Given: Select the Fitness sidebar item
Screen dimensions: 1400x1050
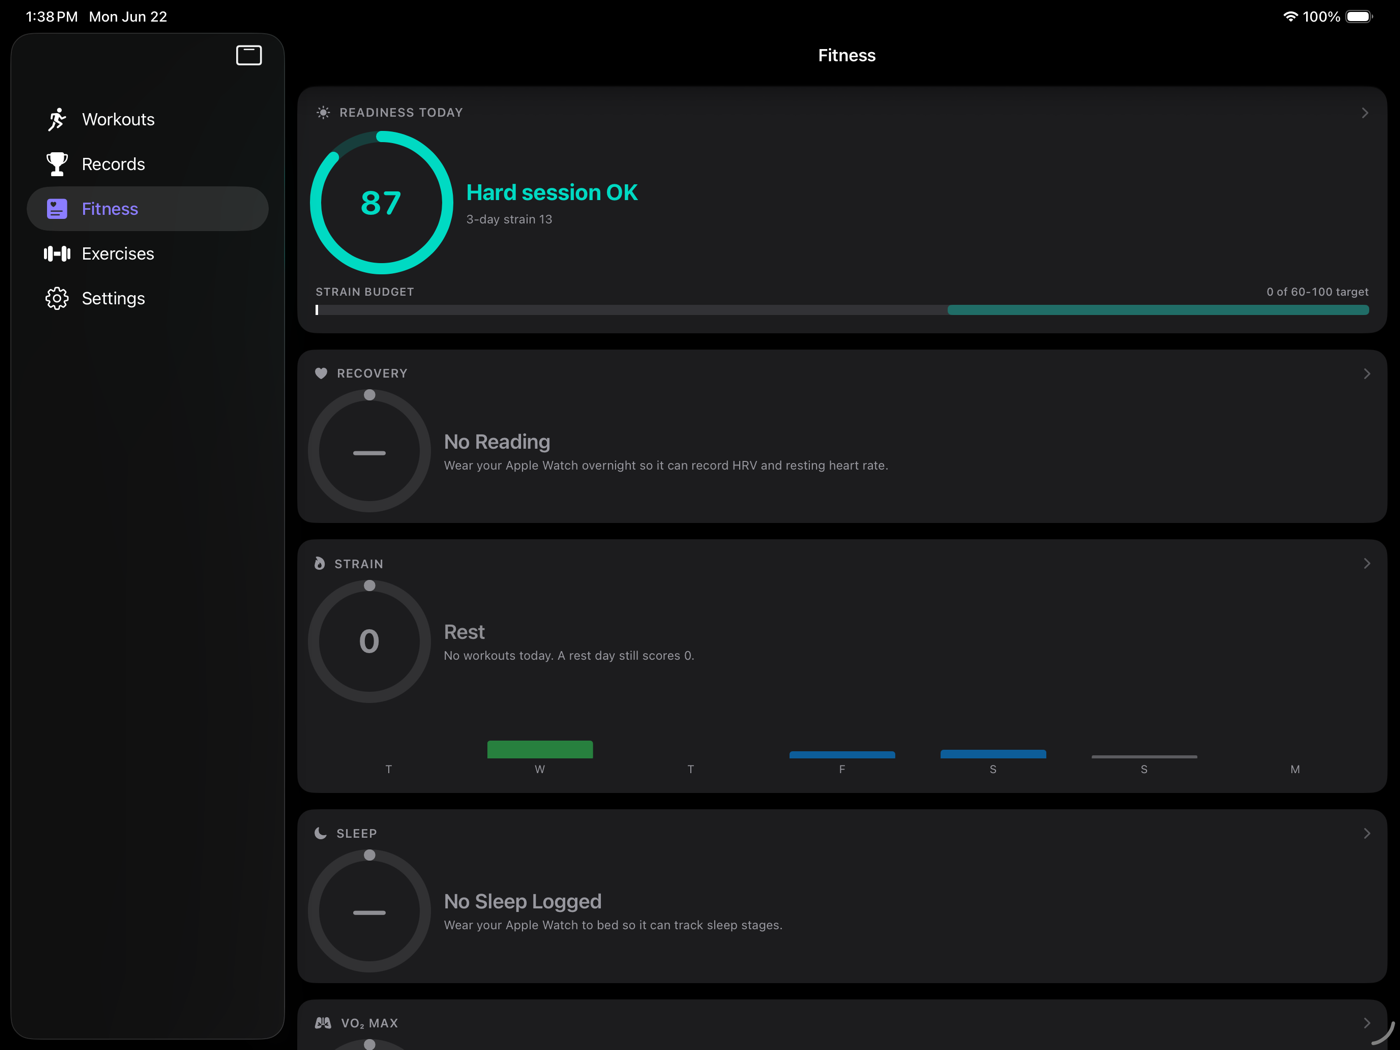Looking at the screenshot, I should 148,209.
